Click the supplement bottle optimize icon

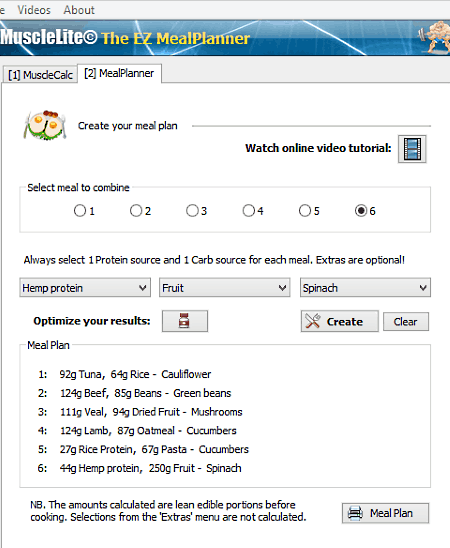[x=184, y=321]
